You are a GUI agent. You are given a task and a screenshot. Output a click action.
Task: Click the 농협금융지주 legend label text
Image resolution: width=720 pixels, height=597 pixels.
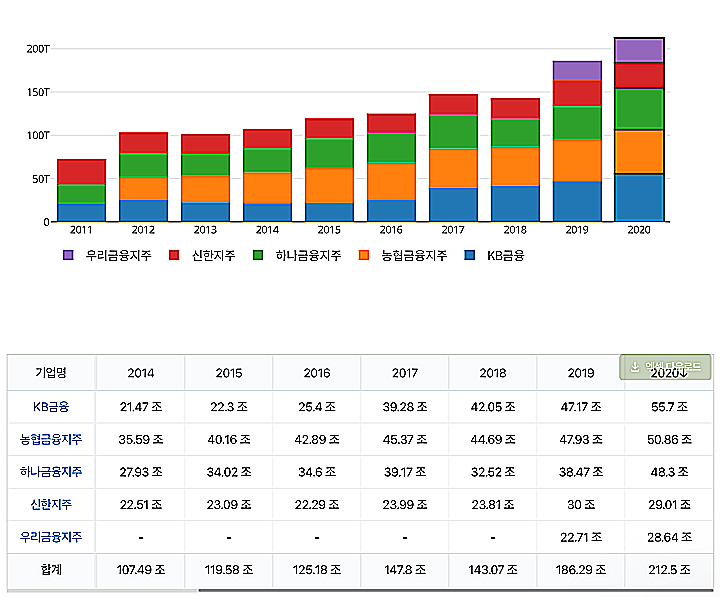click(414, 255)
